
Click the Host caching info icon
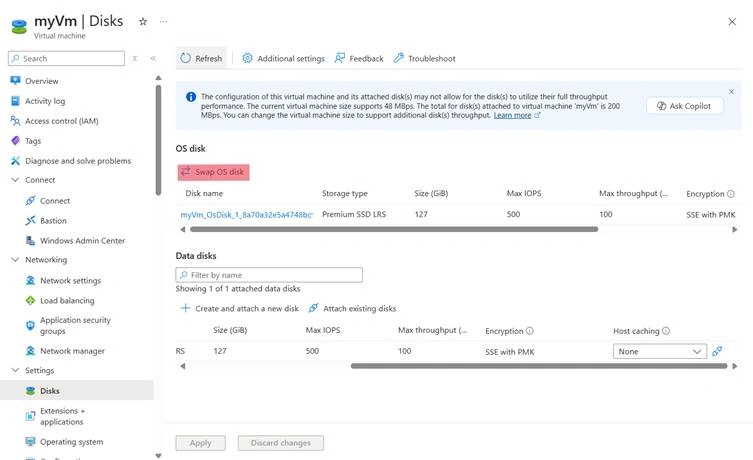pyautogui.click(x=666, y=331)
